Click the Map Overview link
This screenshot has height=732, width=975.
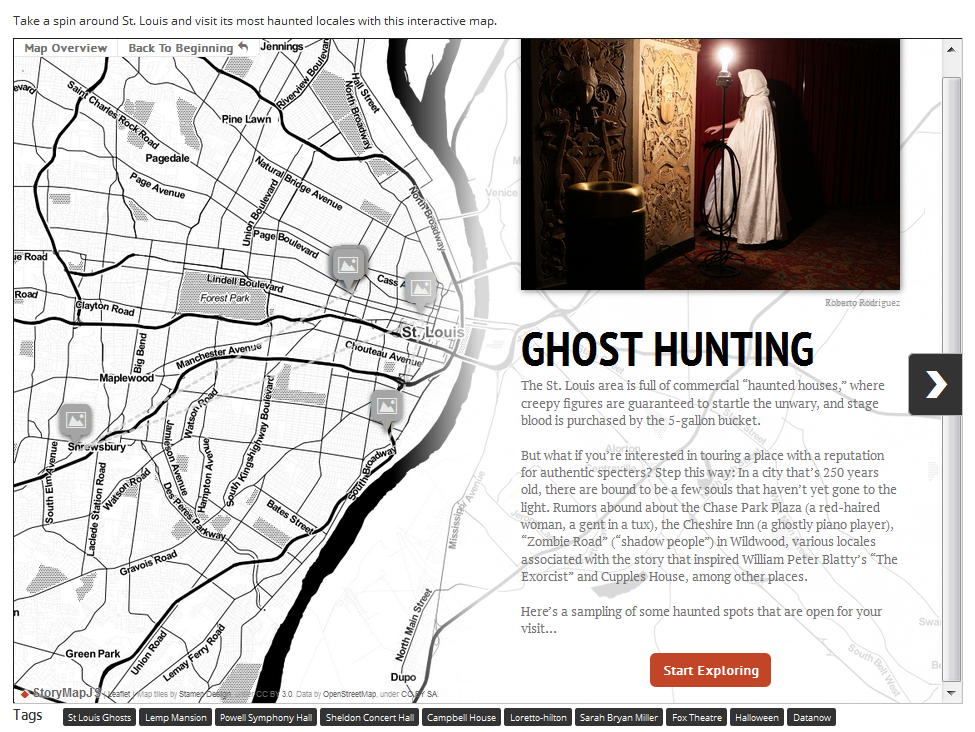[x=65, y=48]
